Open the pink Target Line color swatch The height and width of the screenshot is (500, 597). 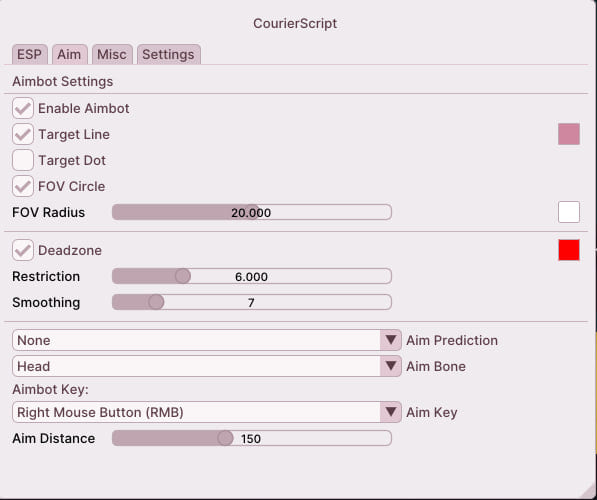[569, 134]
